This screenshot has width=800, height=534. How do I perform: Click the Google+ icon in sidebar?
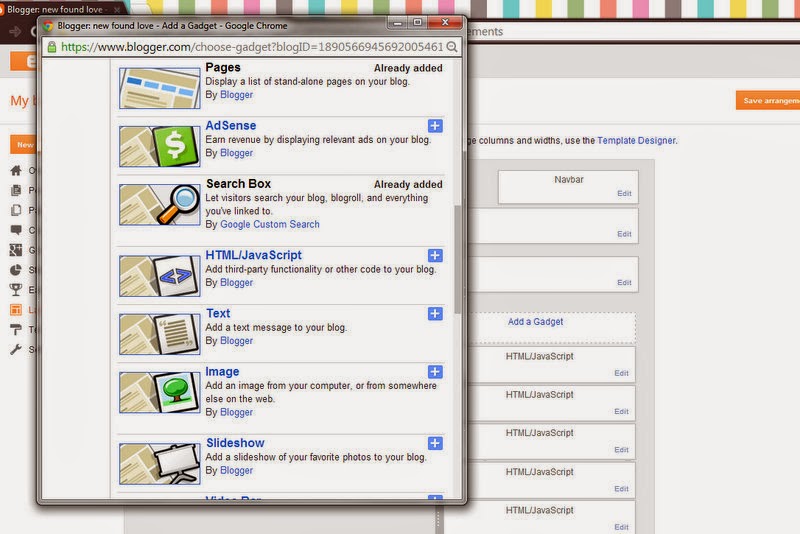click(16, 250)
